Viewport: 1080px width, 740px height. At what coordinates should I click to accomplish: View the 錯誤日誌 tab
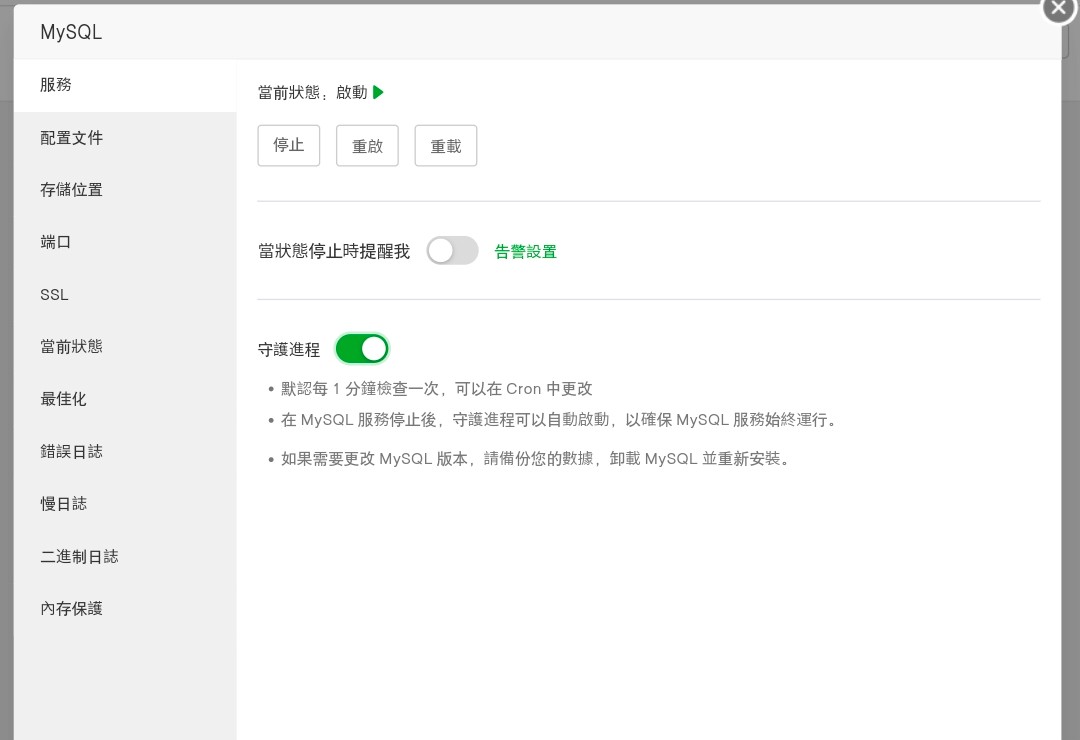click(125, 451)
